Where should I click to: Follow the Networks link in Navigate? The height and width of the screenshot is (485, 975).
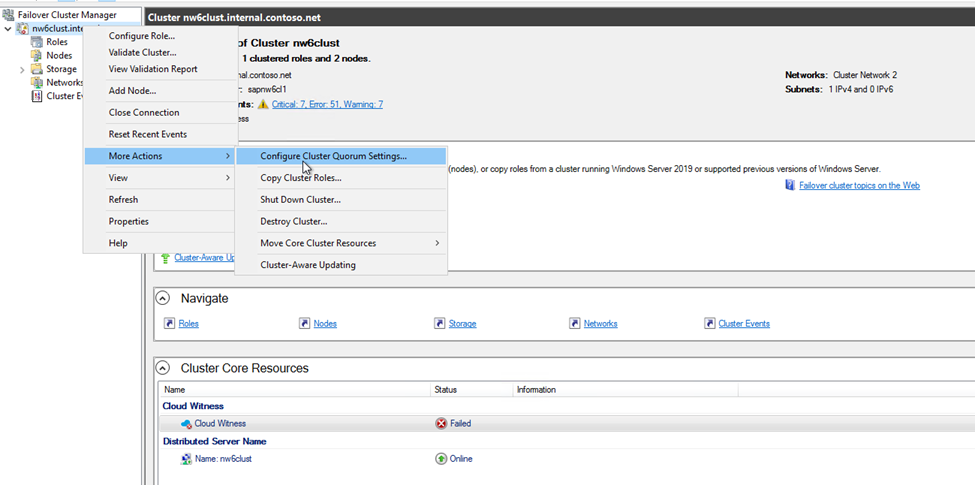pos(601,323)
